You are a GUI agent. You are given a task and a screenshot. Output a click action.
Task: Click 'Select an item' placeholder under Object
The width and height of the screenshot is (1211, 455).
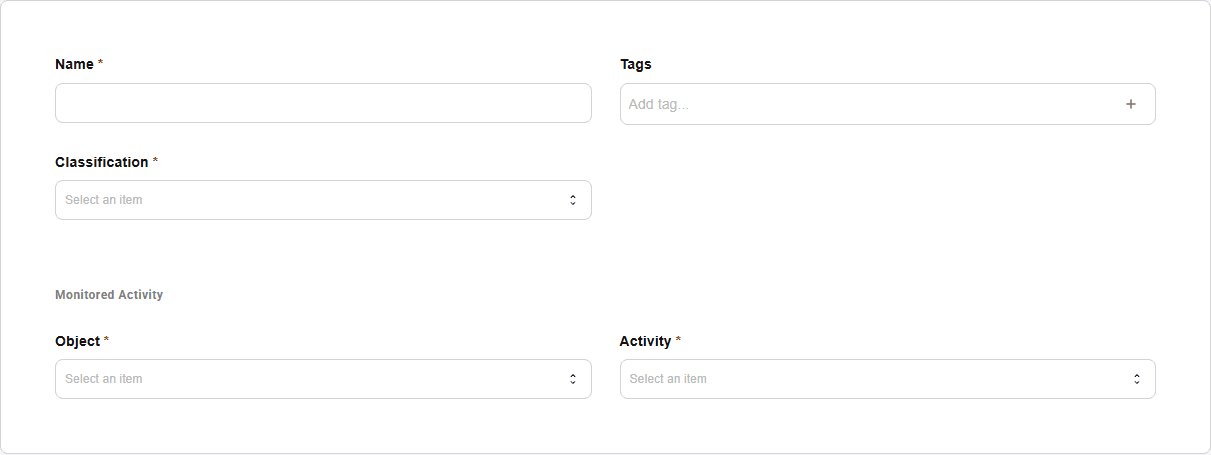(x=104, y=379)
